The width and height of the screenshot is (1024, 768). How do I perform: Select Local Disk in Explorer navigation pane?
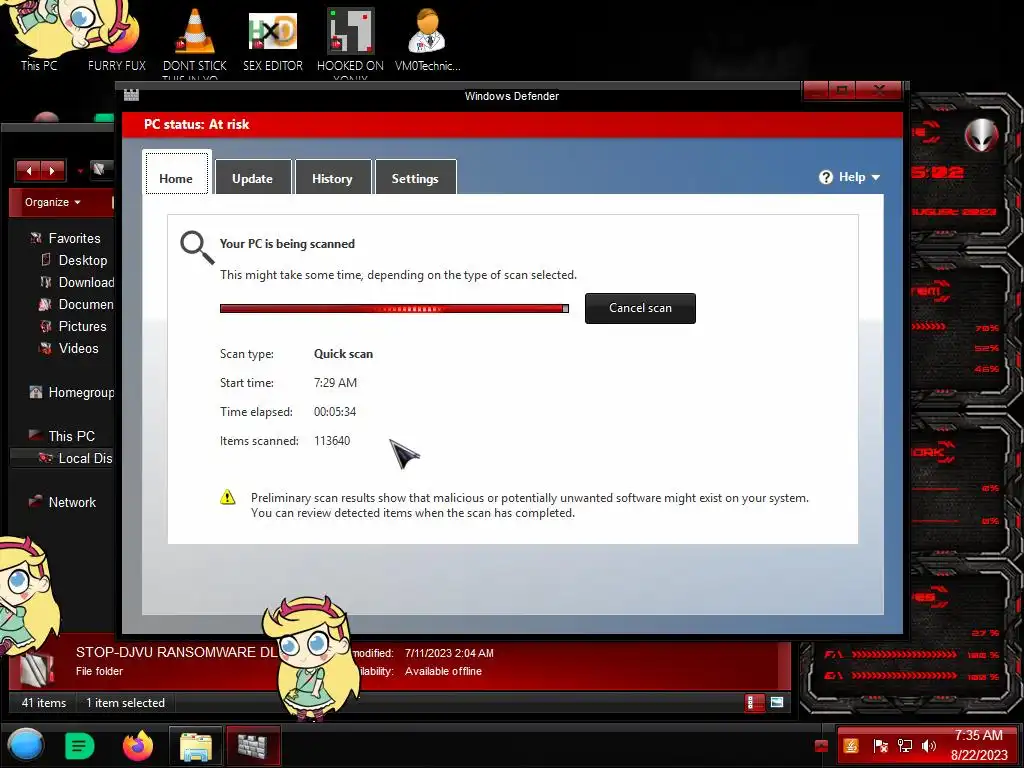pyautogui.click(x=63, y=458)
